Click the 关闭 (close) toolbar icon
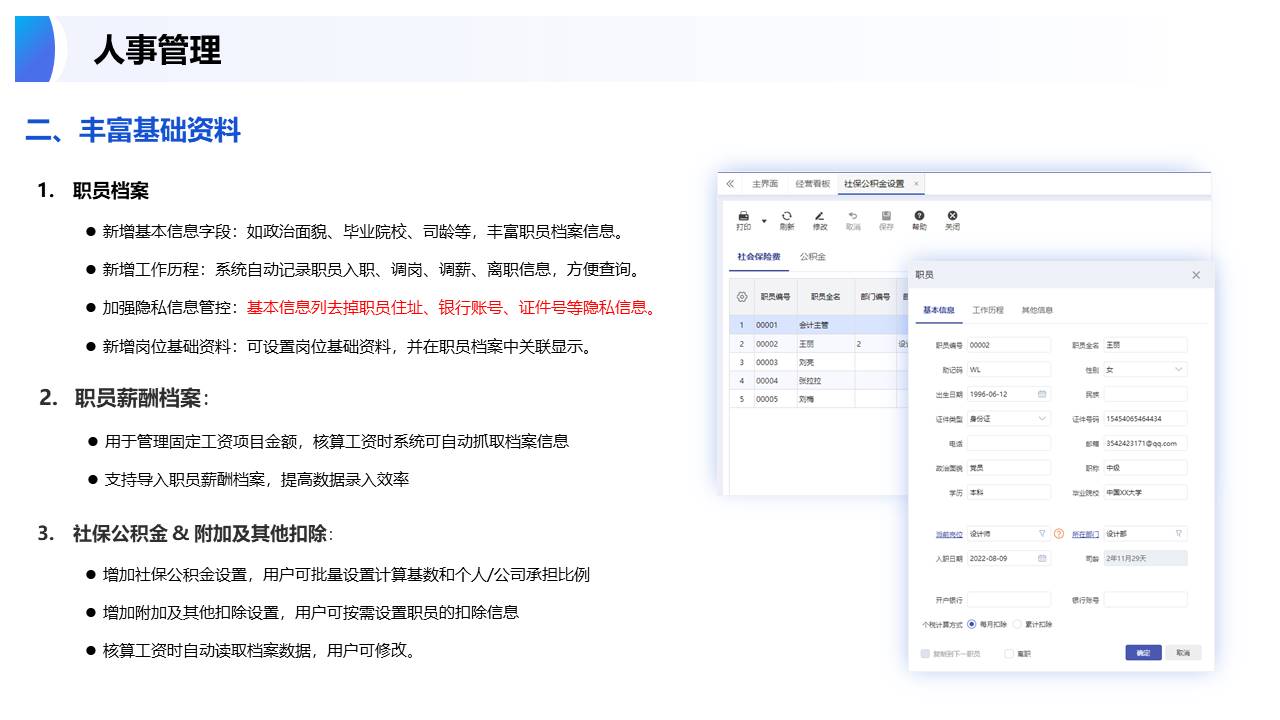Image resolution: width=1280 pixels, height=720 pixels. [x=952, y=216]
